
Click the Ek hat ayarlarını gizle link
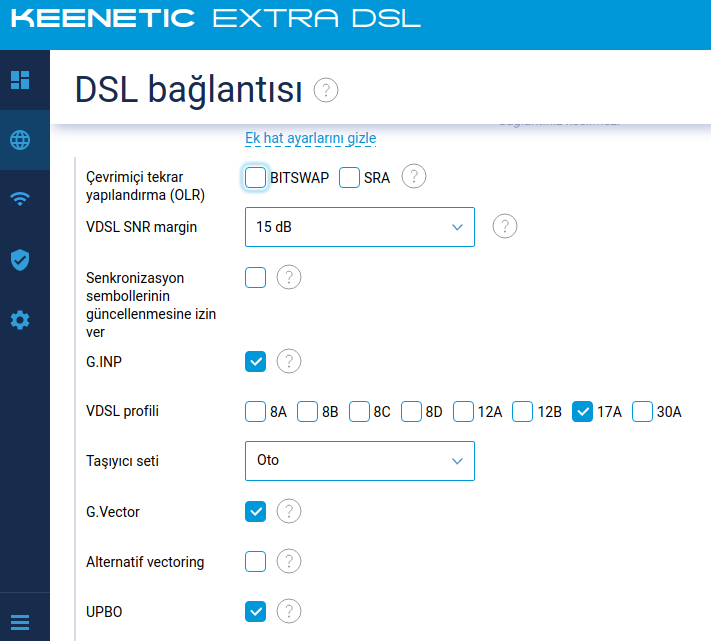(311, 138)
